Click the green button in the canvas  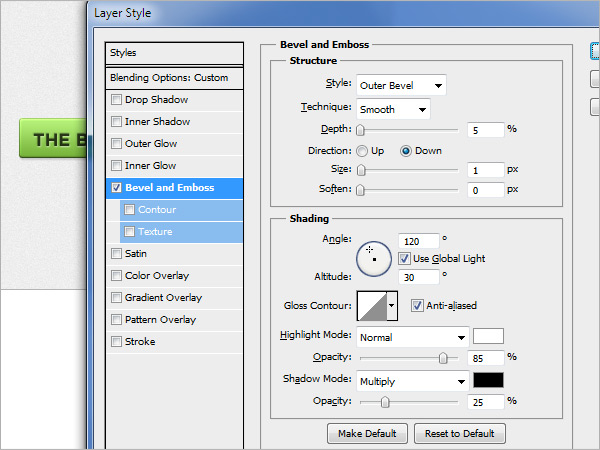tap(53, 138)
